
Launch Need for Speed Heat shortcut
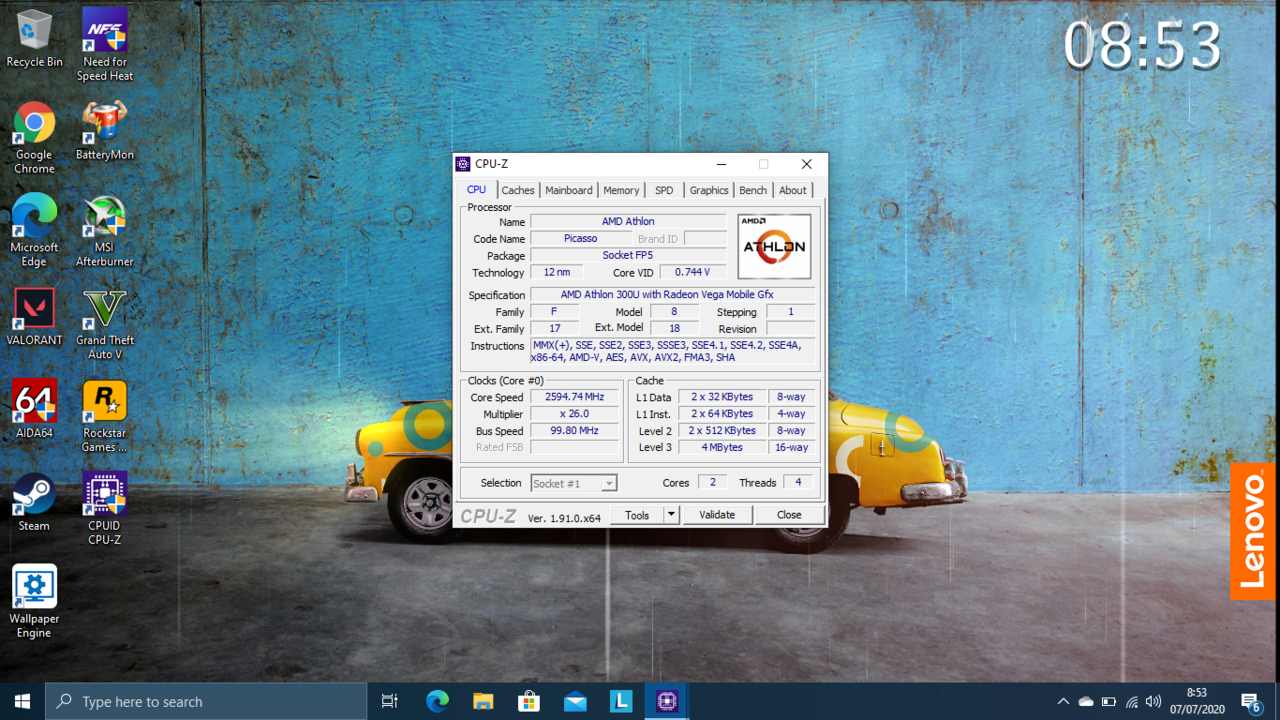coord(105,45)
